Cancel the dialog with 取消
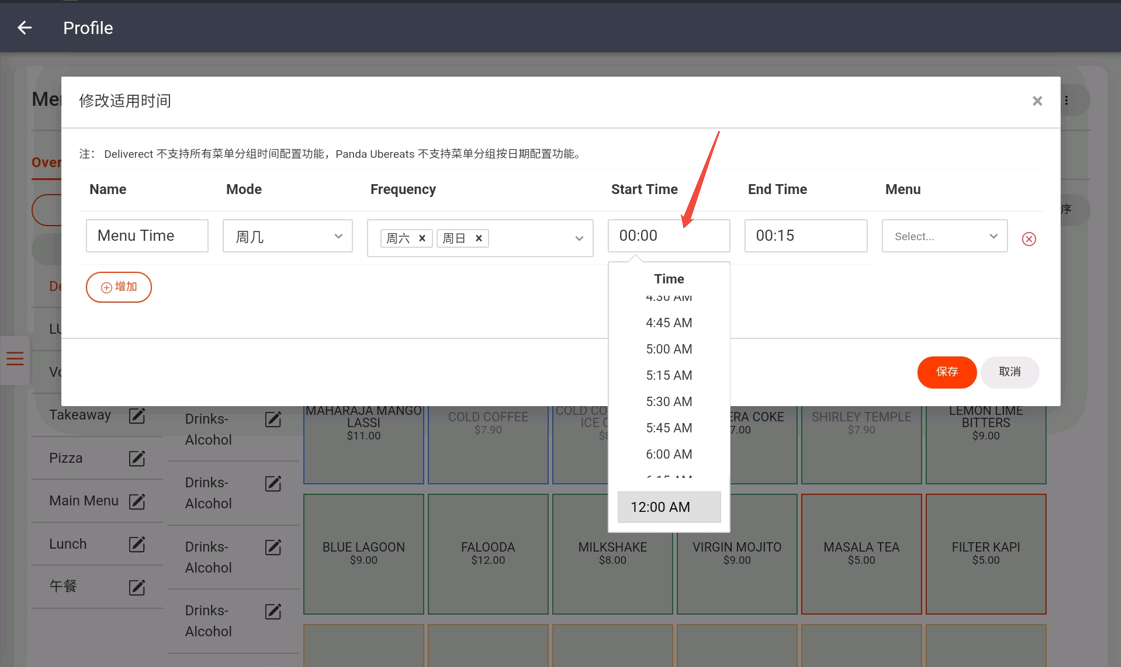Image resolution: width=1121 pixels, height=667 pixels. (x=1009, y=372)
